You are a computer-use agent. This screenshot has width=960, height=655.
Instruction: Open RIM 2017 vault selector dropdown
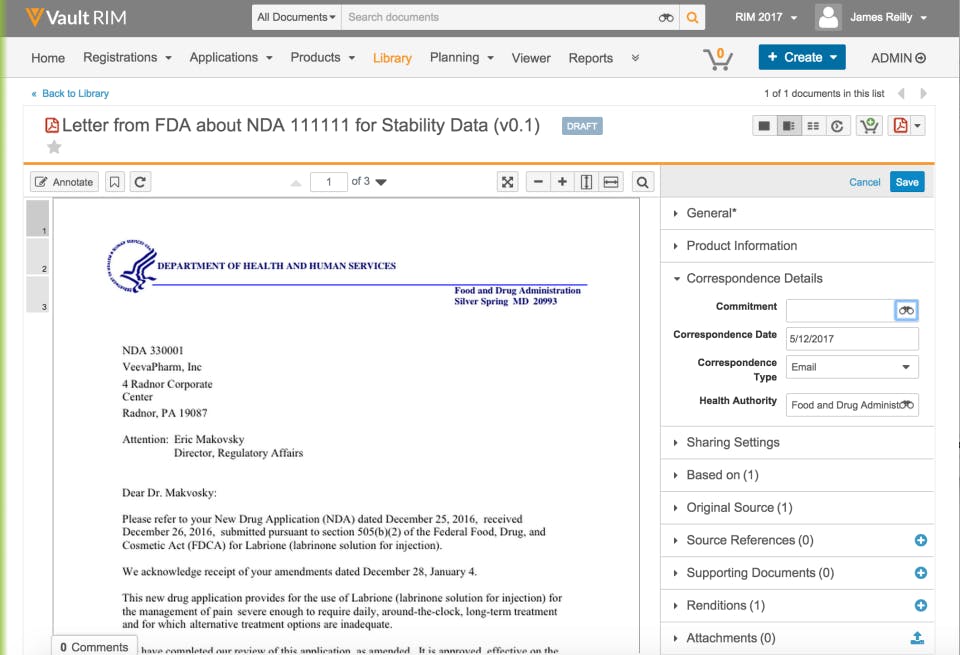(767, 17)
